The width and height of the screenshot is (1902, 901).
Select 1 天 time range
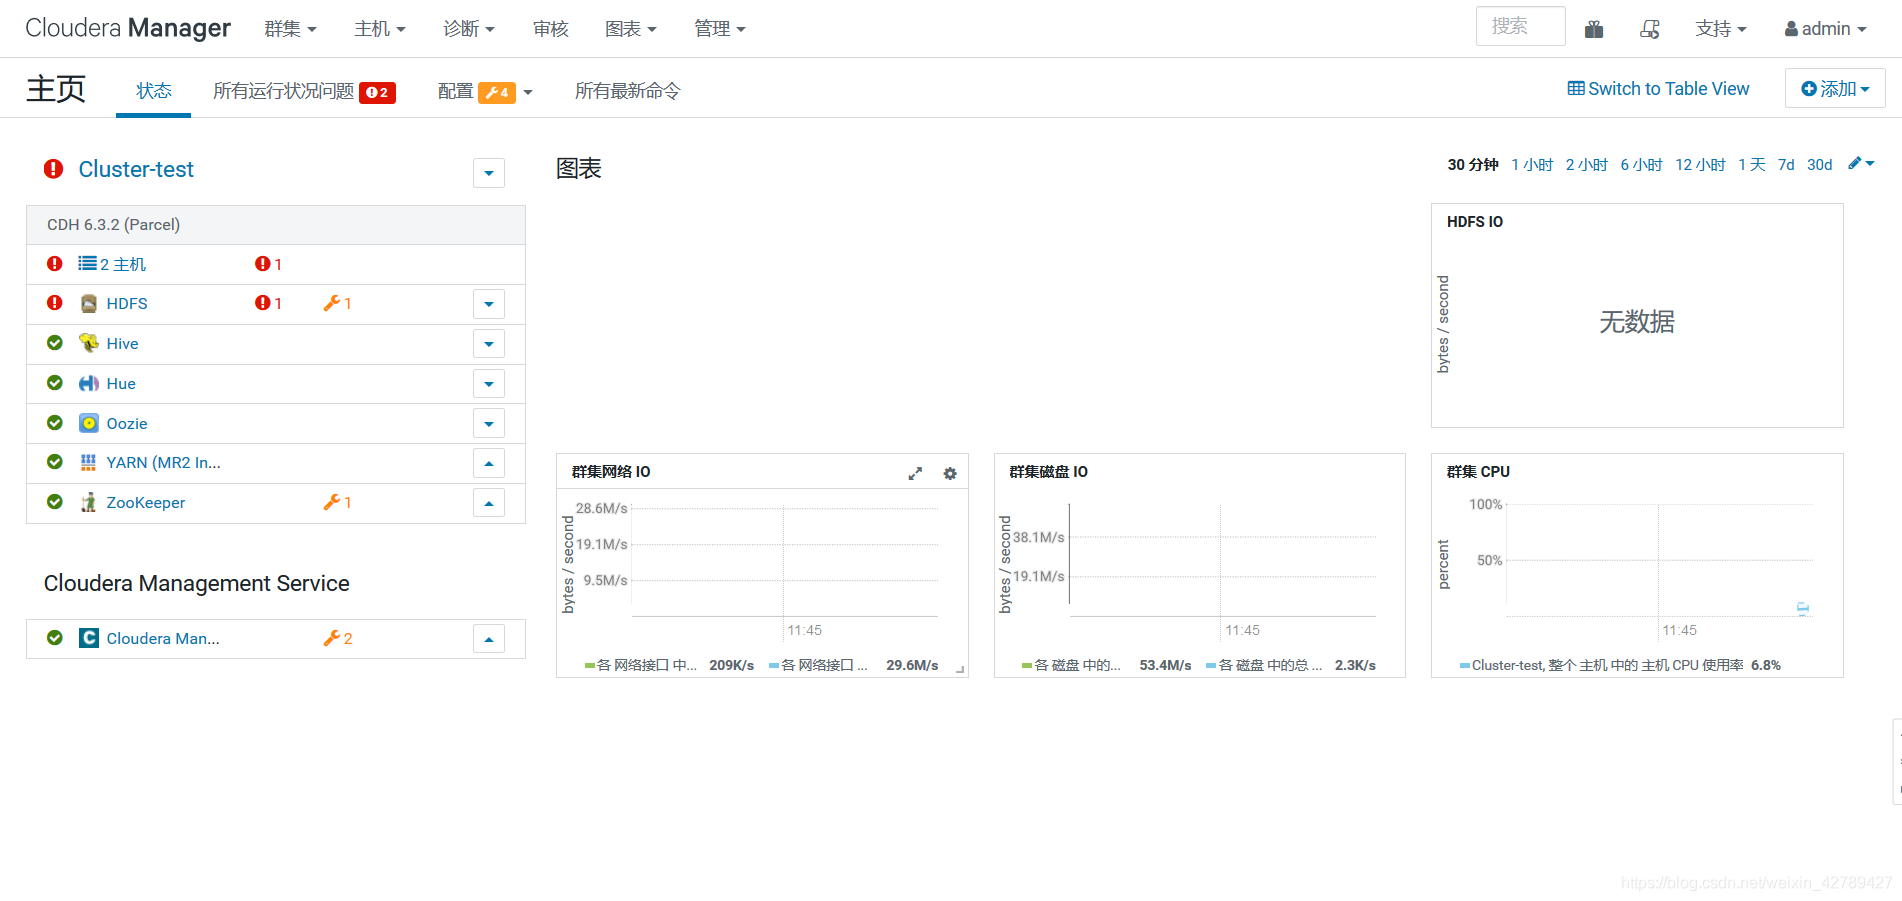[1752, 165]
